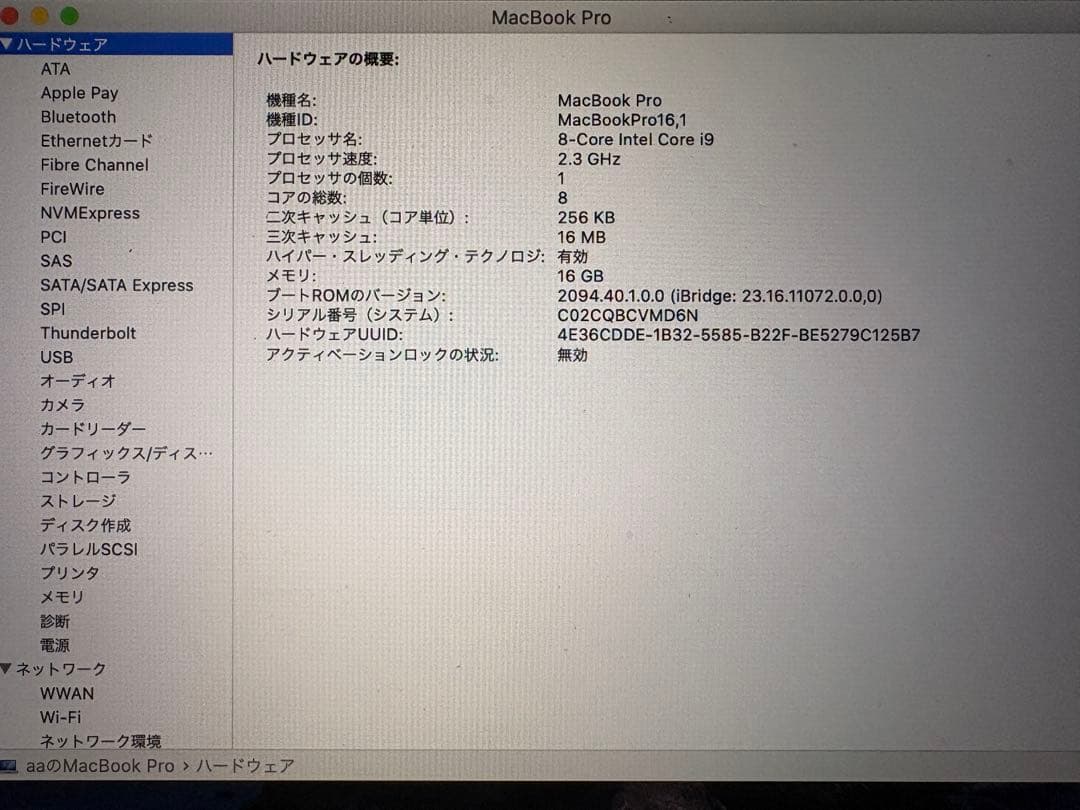View カメラ (camera) details

pos(63,405)
